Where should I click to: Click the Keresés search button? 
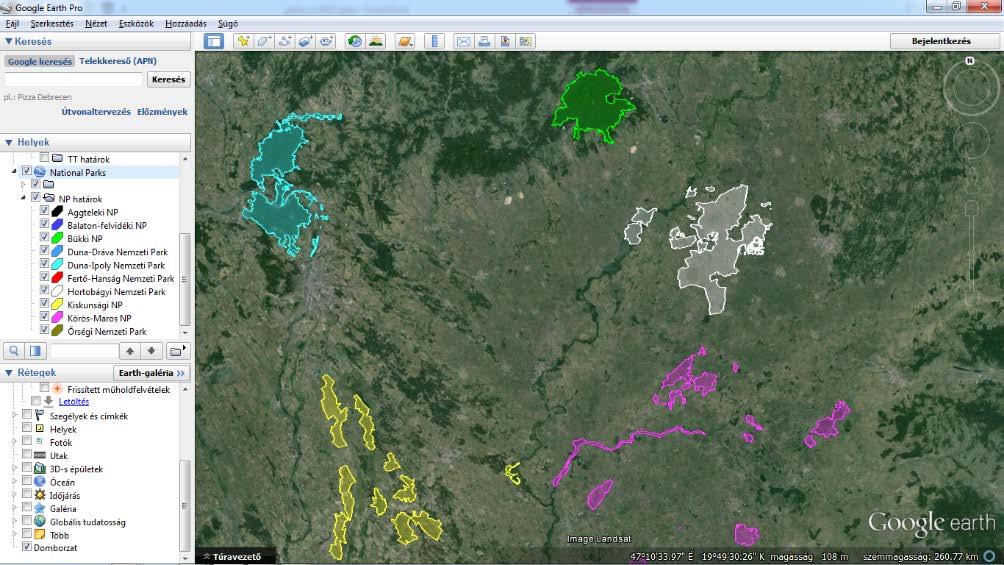pyautogui.click(x=168, y=79)
